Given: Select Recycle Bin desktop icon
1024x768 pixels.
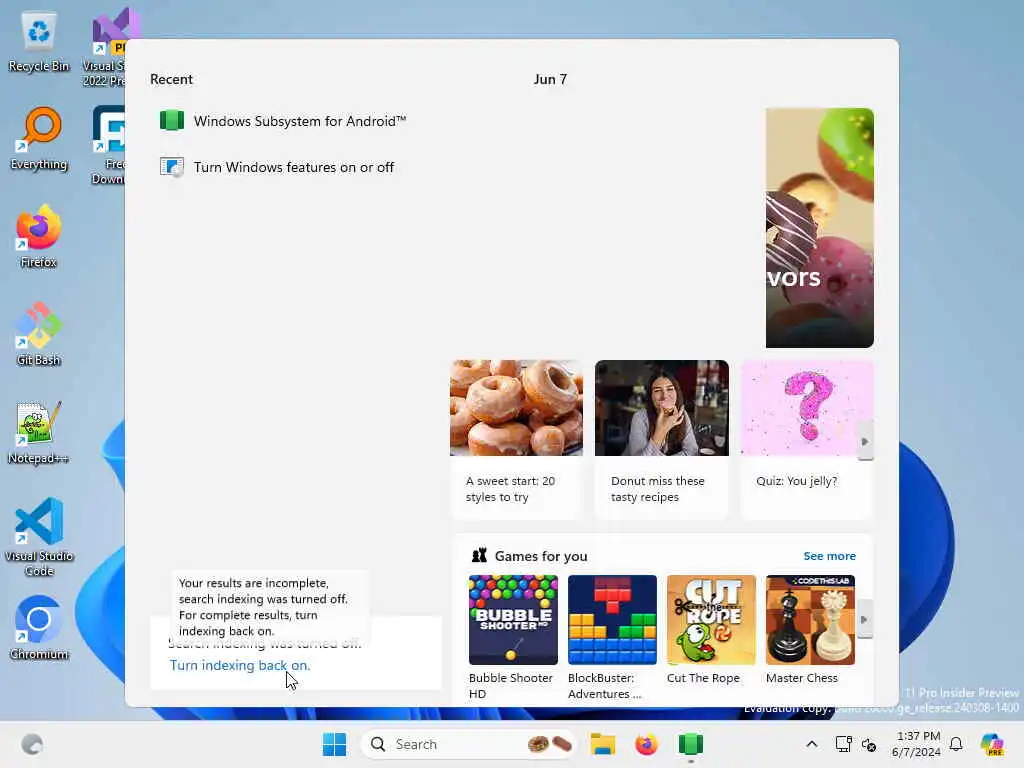Looking at the screenshot, I should coord(39,42).
